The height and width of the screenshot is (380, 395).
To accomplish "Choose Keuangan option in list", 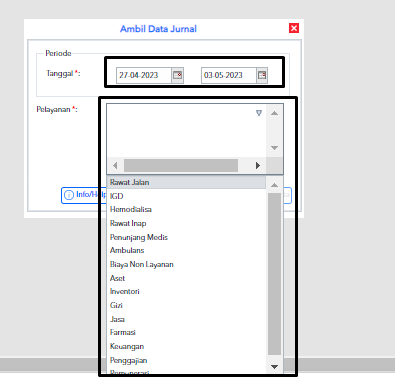I will pos(186,346).
